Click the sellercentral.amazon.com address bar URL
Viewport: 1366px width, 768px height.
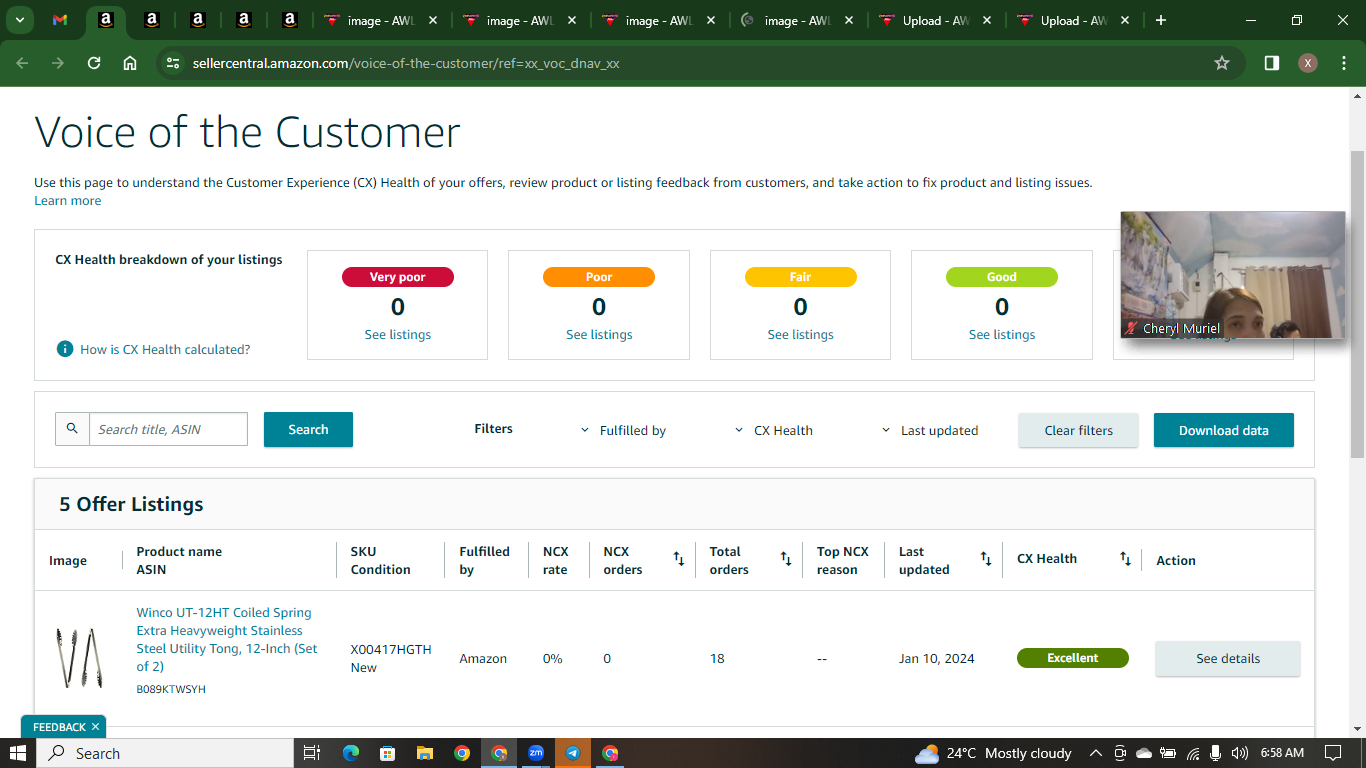coord(406,63)
